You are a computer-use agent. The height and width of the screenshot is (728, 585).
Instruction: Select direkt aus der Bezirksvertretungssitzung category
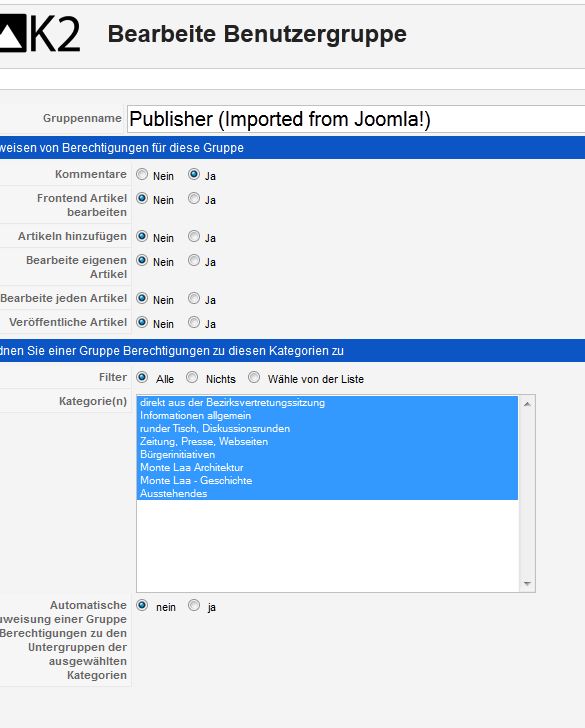pyautogui.click(x=327, y=403)
